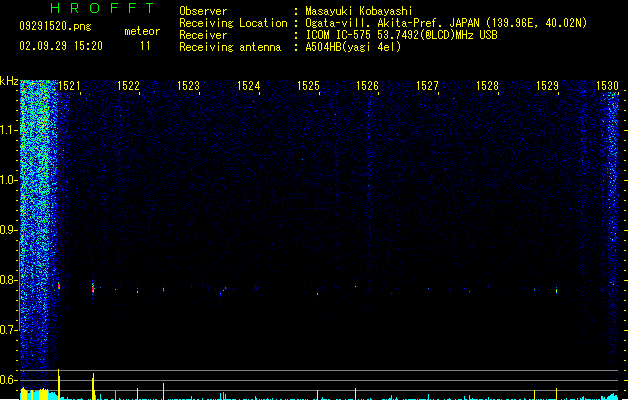Click the 1527 time marker
This screenshot has width=629, height=400.
coord(428,86)
